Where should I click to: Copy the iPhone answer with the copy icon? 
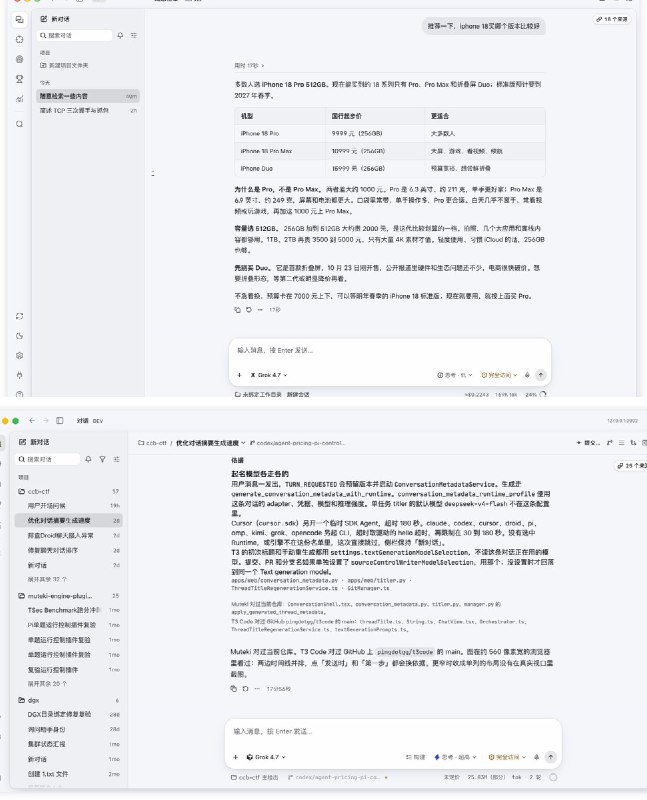(x=237, y=310)
